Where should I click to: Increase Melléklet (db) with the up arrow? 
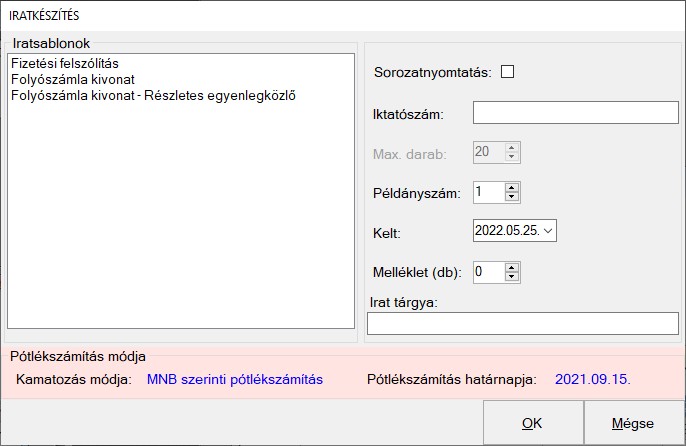click(x=512, y=266)
